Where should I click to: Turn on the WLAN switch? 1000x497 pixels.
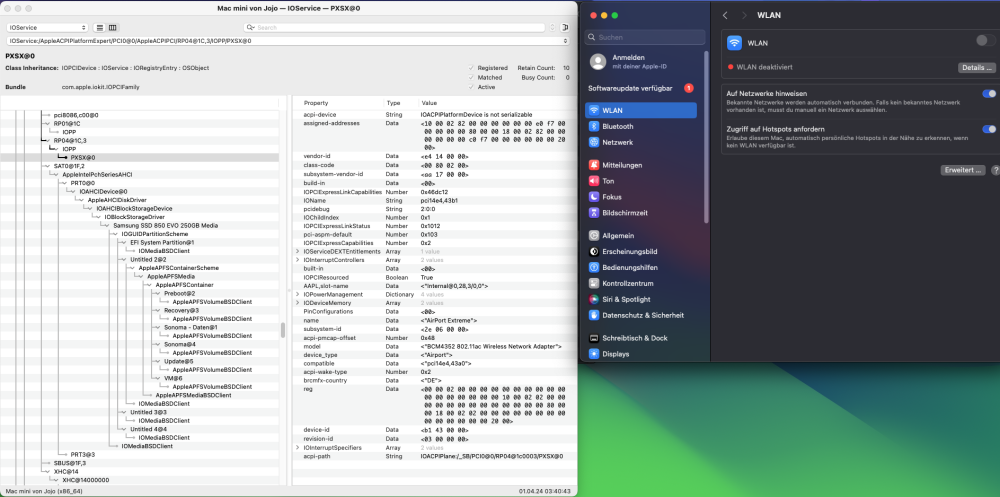985,41
